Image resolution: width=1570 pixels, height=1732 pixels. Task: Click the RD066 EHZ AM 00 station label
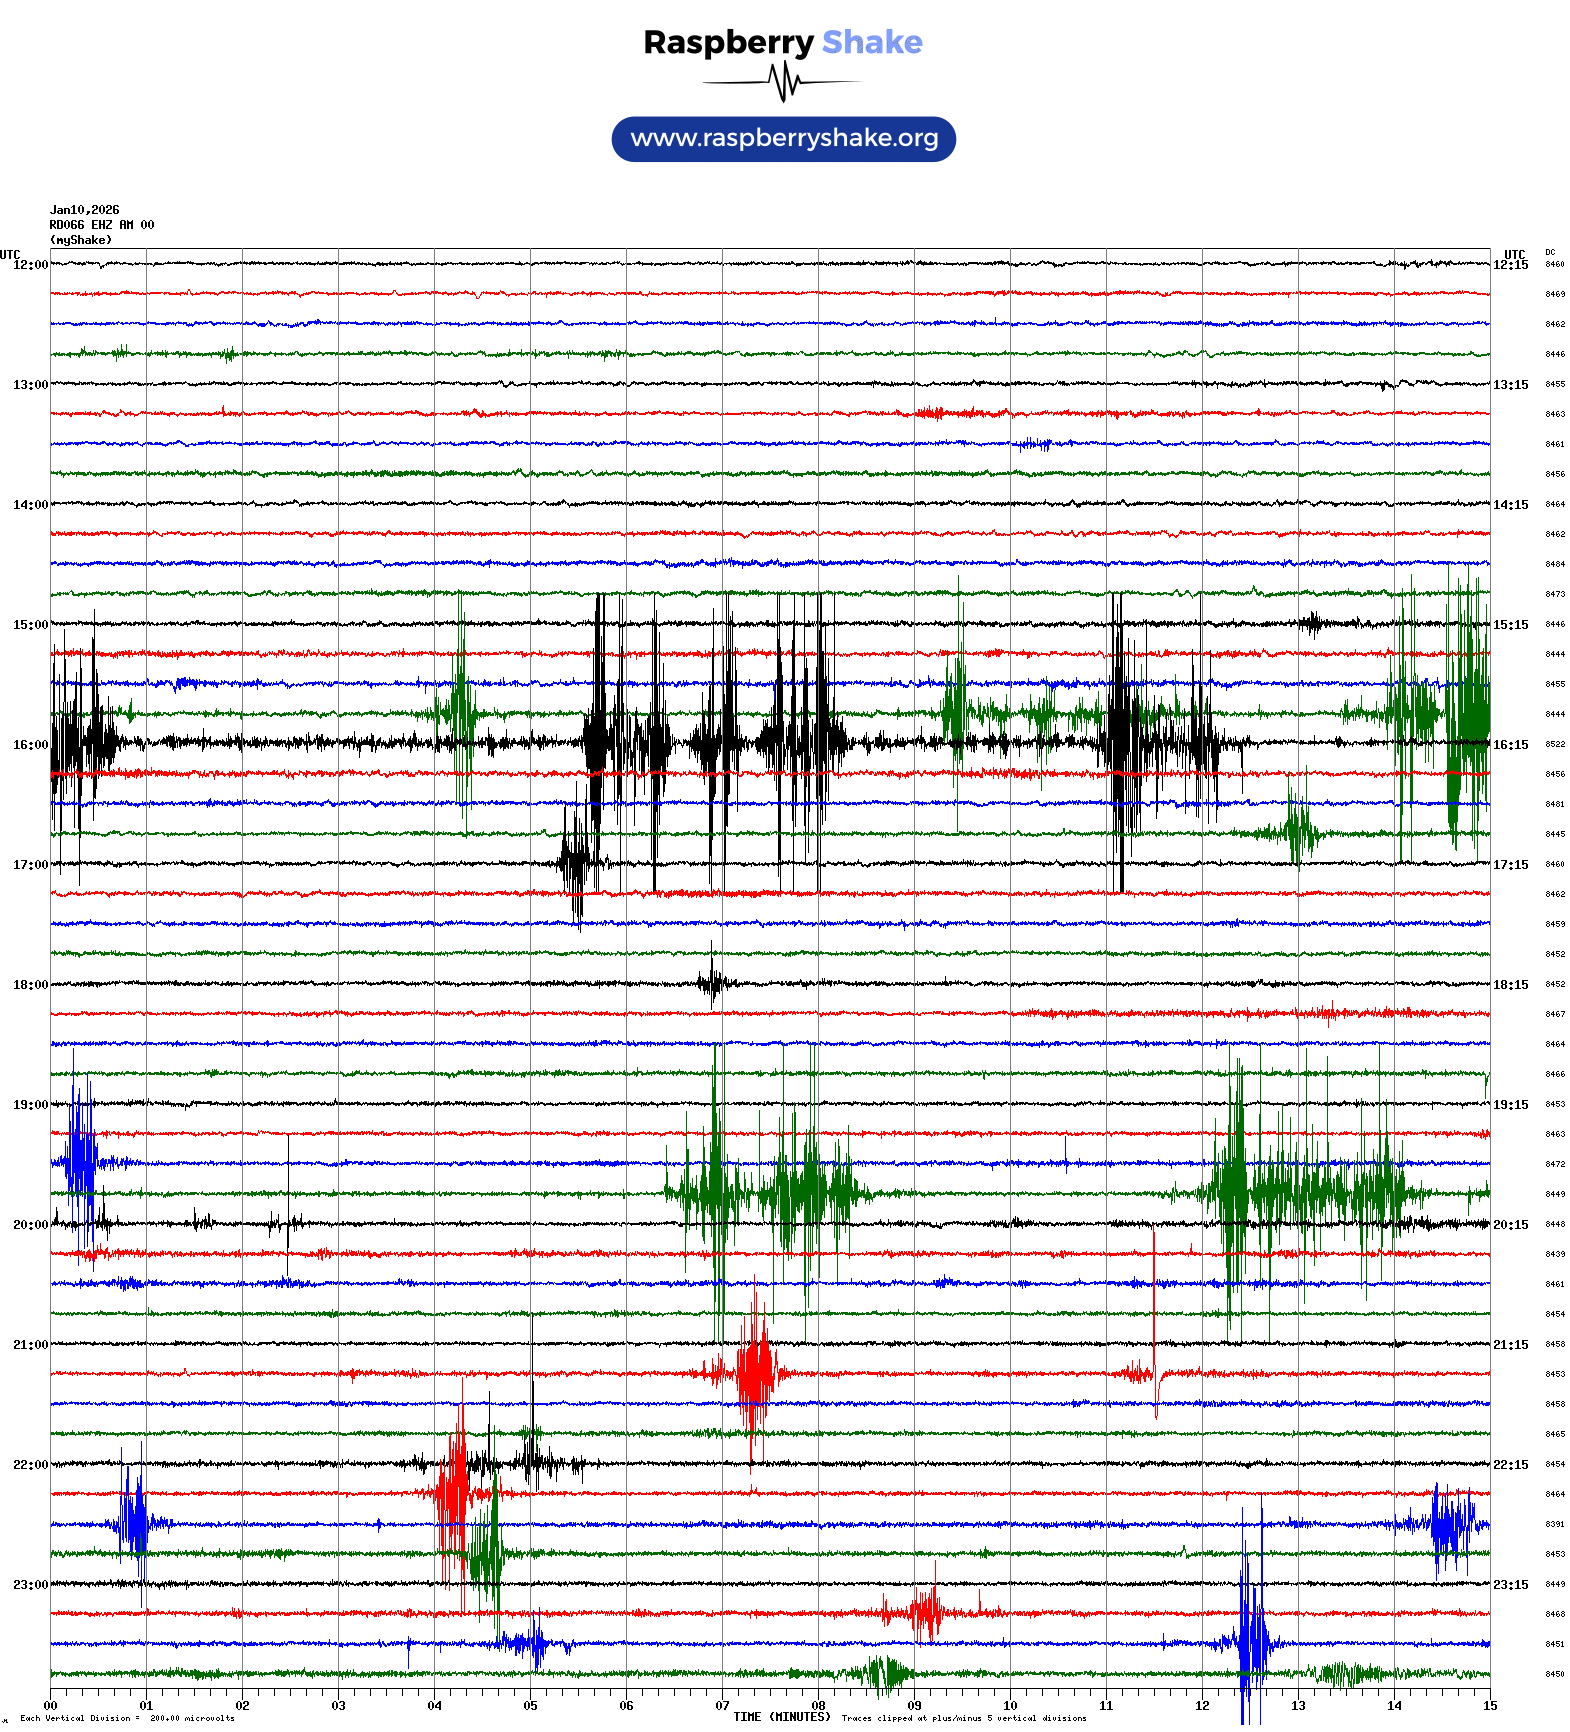(x=101, y=225)
